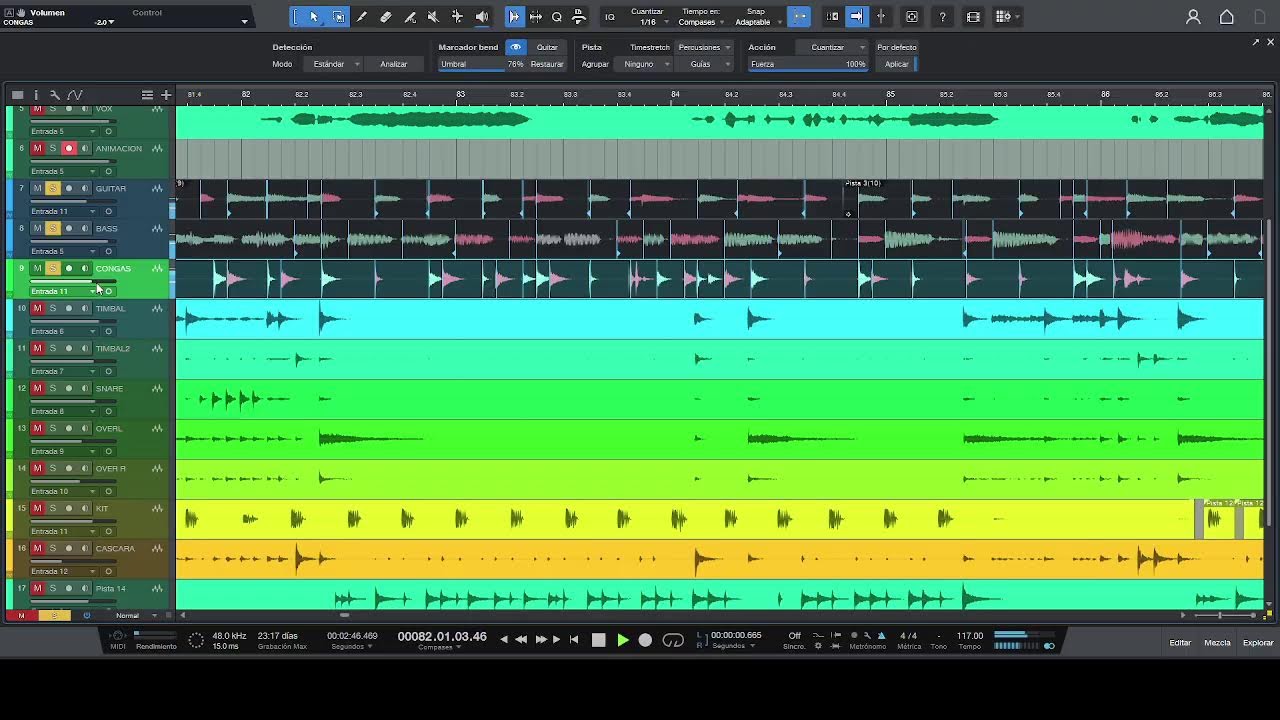Viewport: 1280px width, 720px height.
Task: Adjust the Fuerza strength slider
Action: pos(808,64)
